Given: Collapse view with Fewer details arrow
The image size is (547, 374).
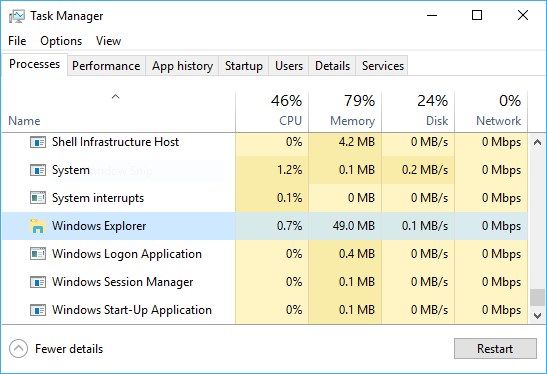Looking at the screenshot, I should pyautogui.click(x=18, y=349).
